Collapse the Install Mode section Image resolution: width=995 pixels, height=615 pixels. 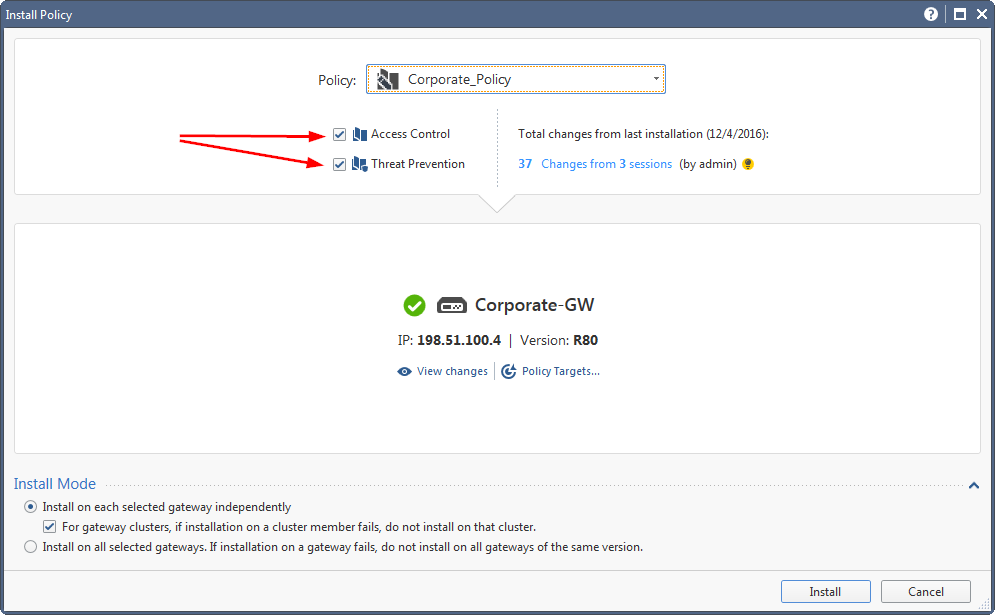pos(974,486)
